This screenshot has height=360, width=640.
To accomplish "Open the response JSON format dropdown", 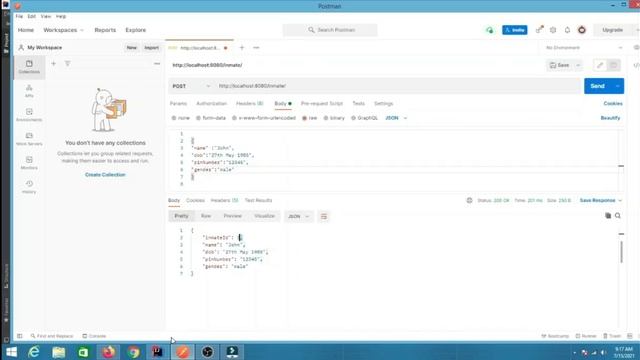I will click(x=299, y=216).
